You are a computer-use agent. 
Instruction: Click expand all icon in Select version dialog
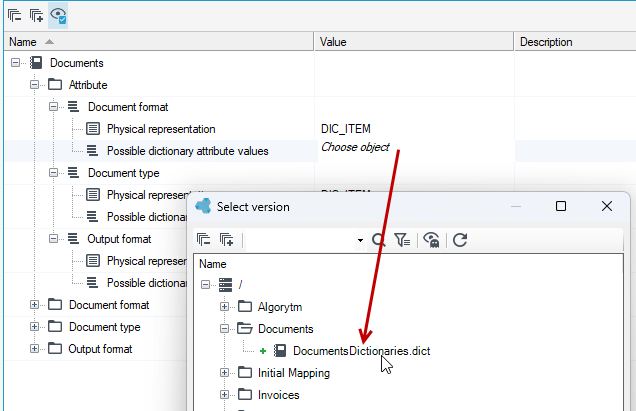[x=226, y=240]
